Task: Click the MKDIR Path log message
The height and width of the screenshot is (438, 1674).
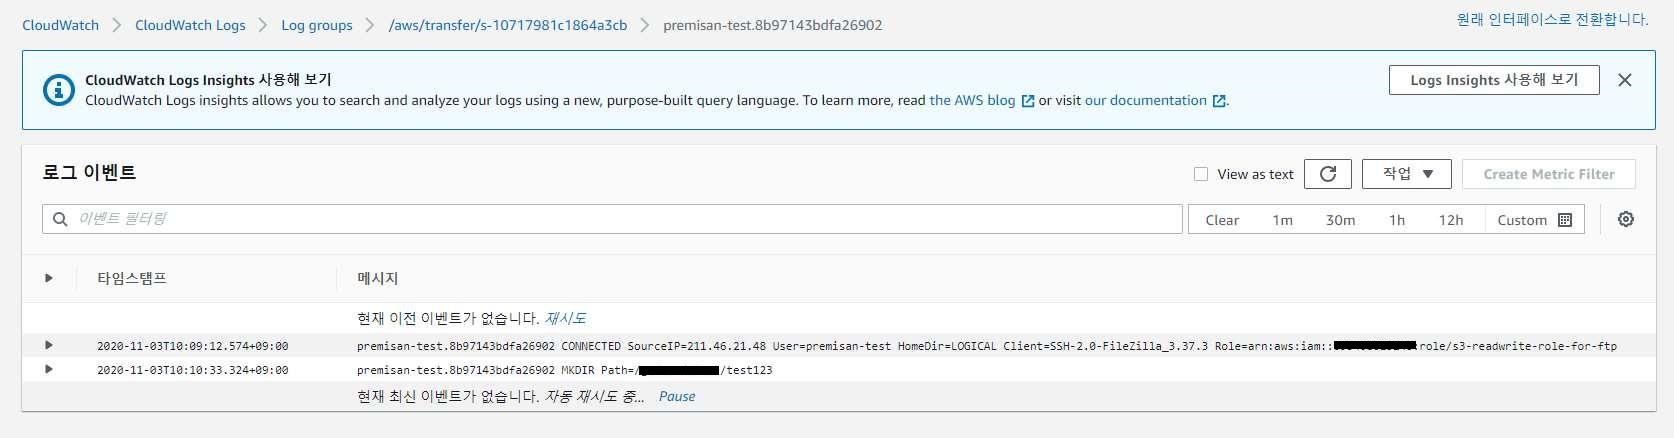Action: 565,370
